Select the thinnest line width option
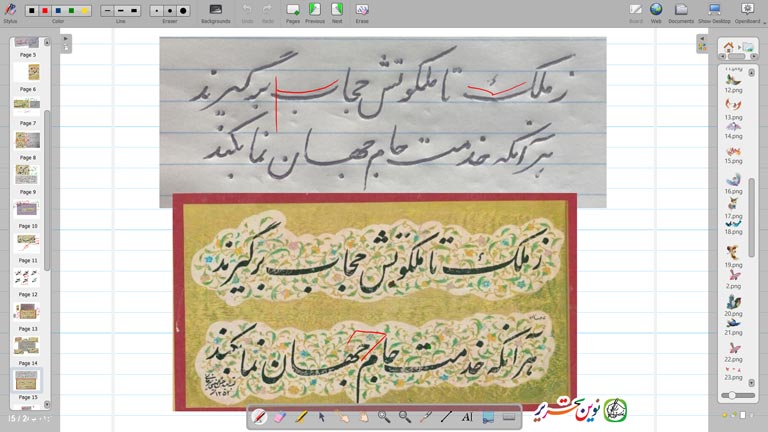Screen dimensions: 768x432 click(x=108, y=10)
